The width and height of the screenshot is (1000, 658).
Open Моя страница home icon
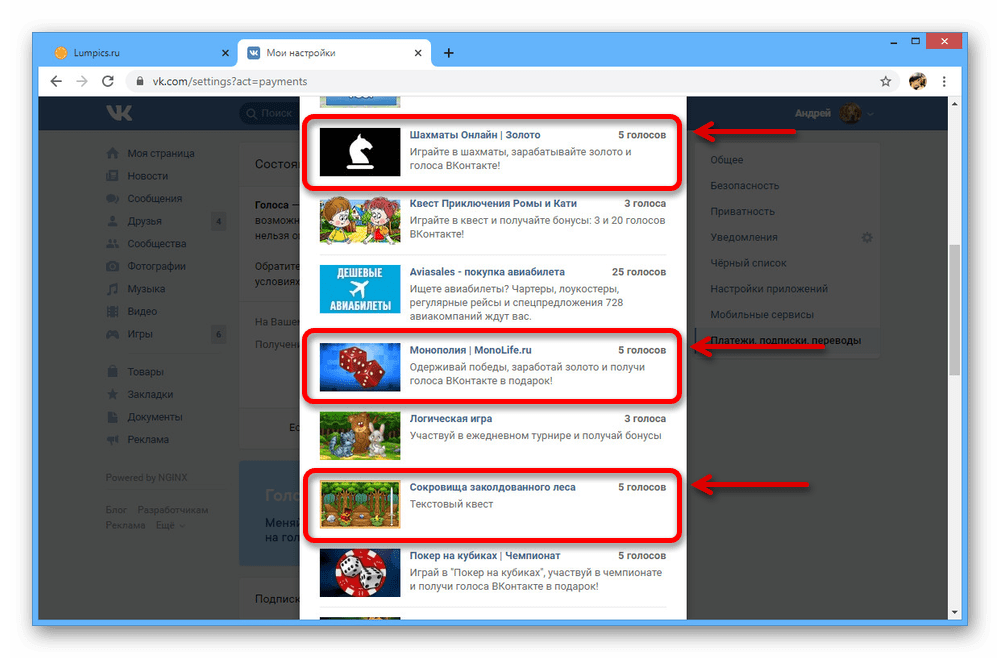pos(113,153)
